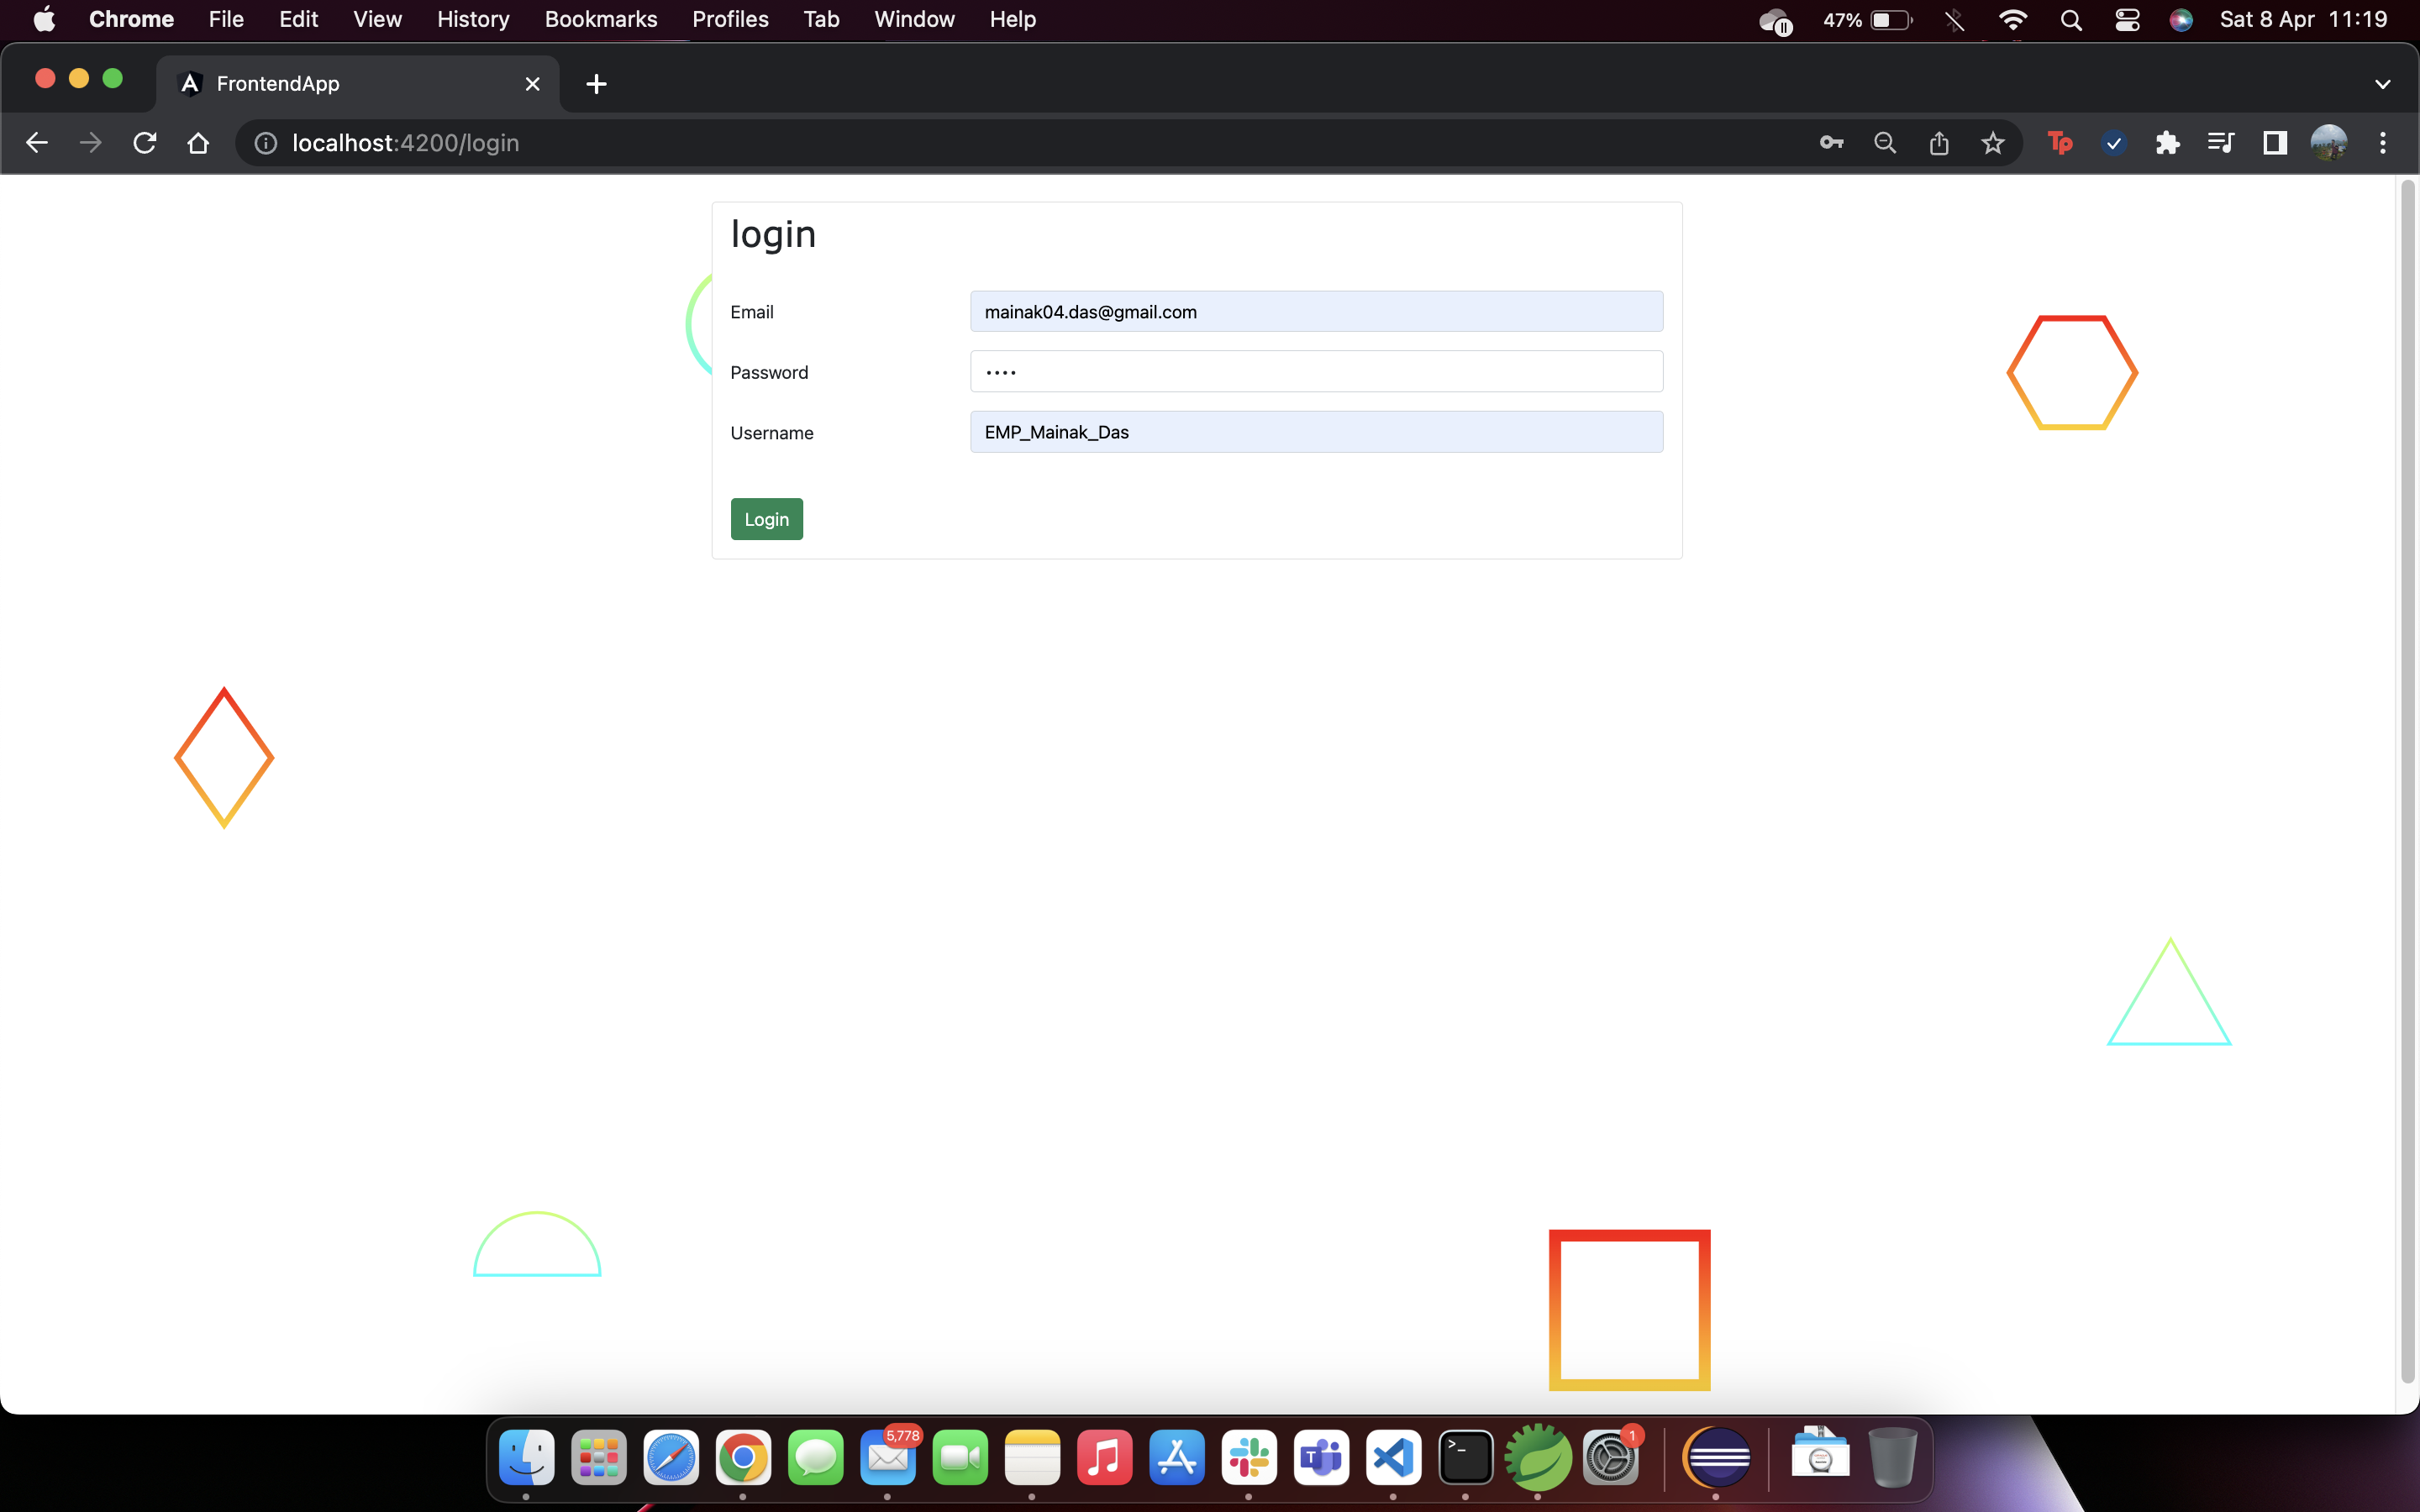Reload the localhost login page
2420x1512 pixels.
(x=145, y=143)
